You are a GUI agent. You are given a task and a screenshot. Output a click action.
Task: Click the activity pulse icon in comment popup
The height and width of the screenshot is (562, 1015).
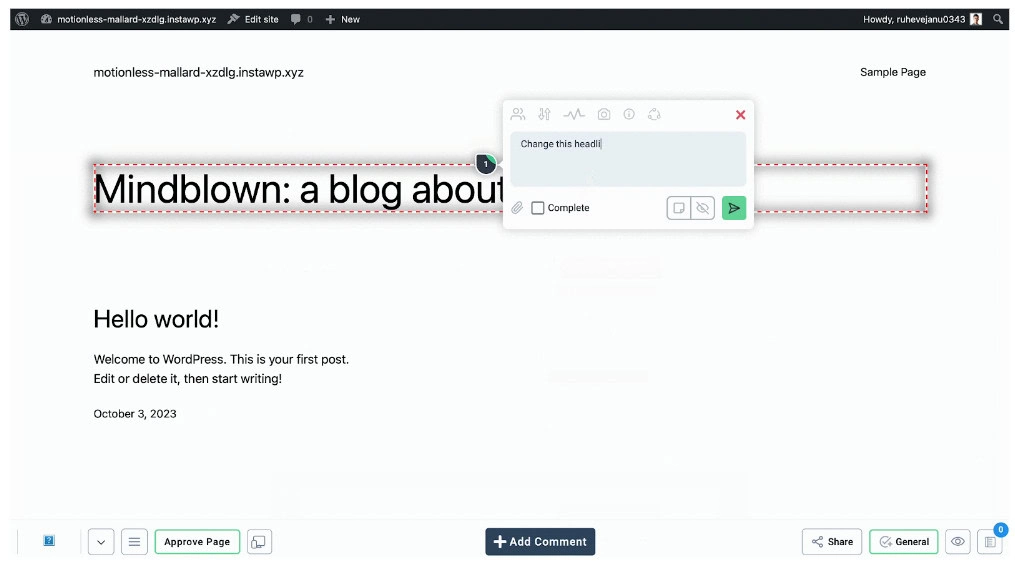(574, 115)
